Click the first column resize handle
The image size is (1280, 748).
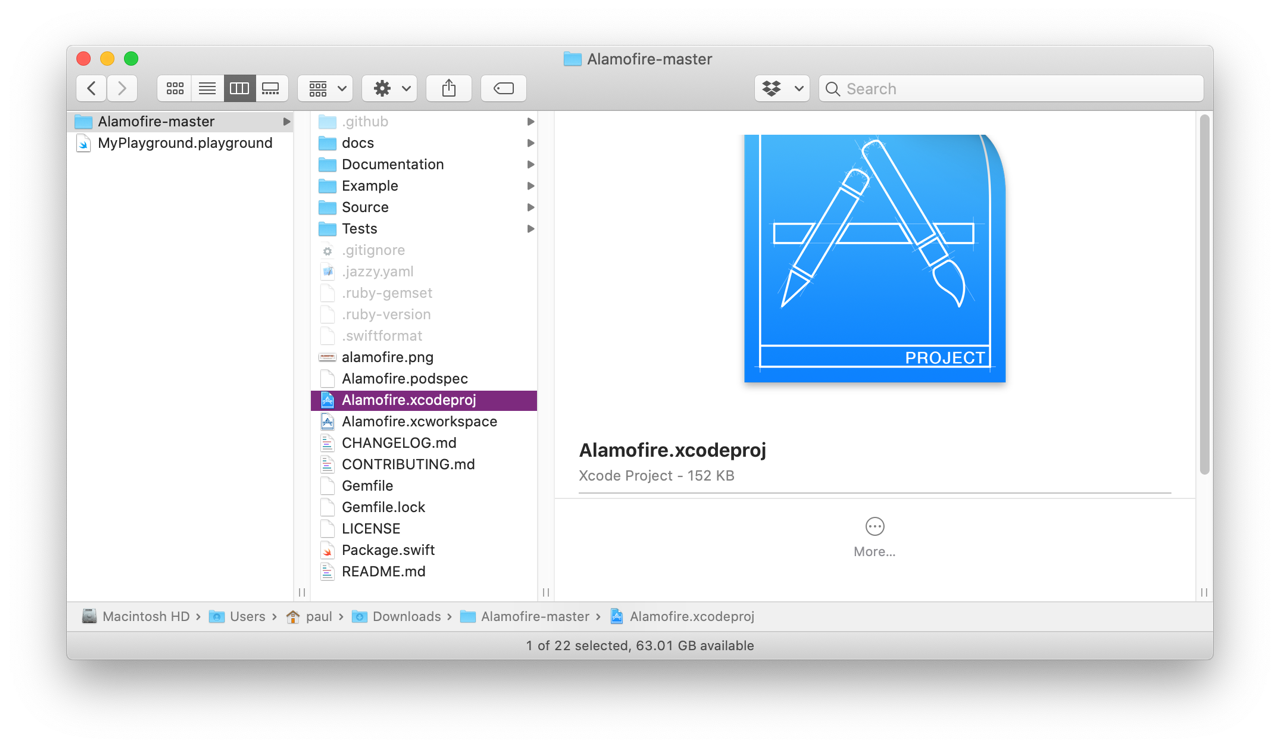pos(302,592)
